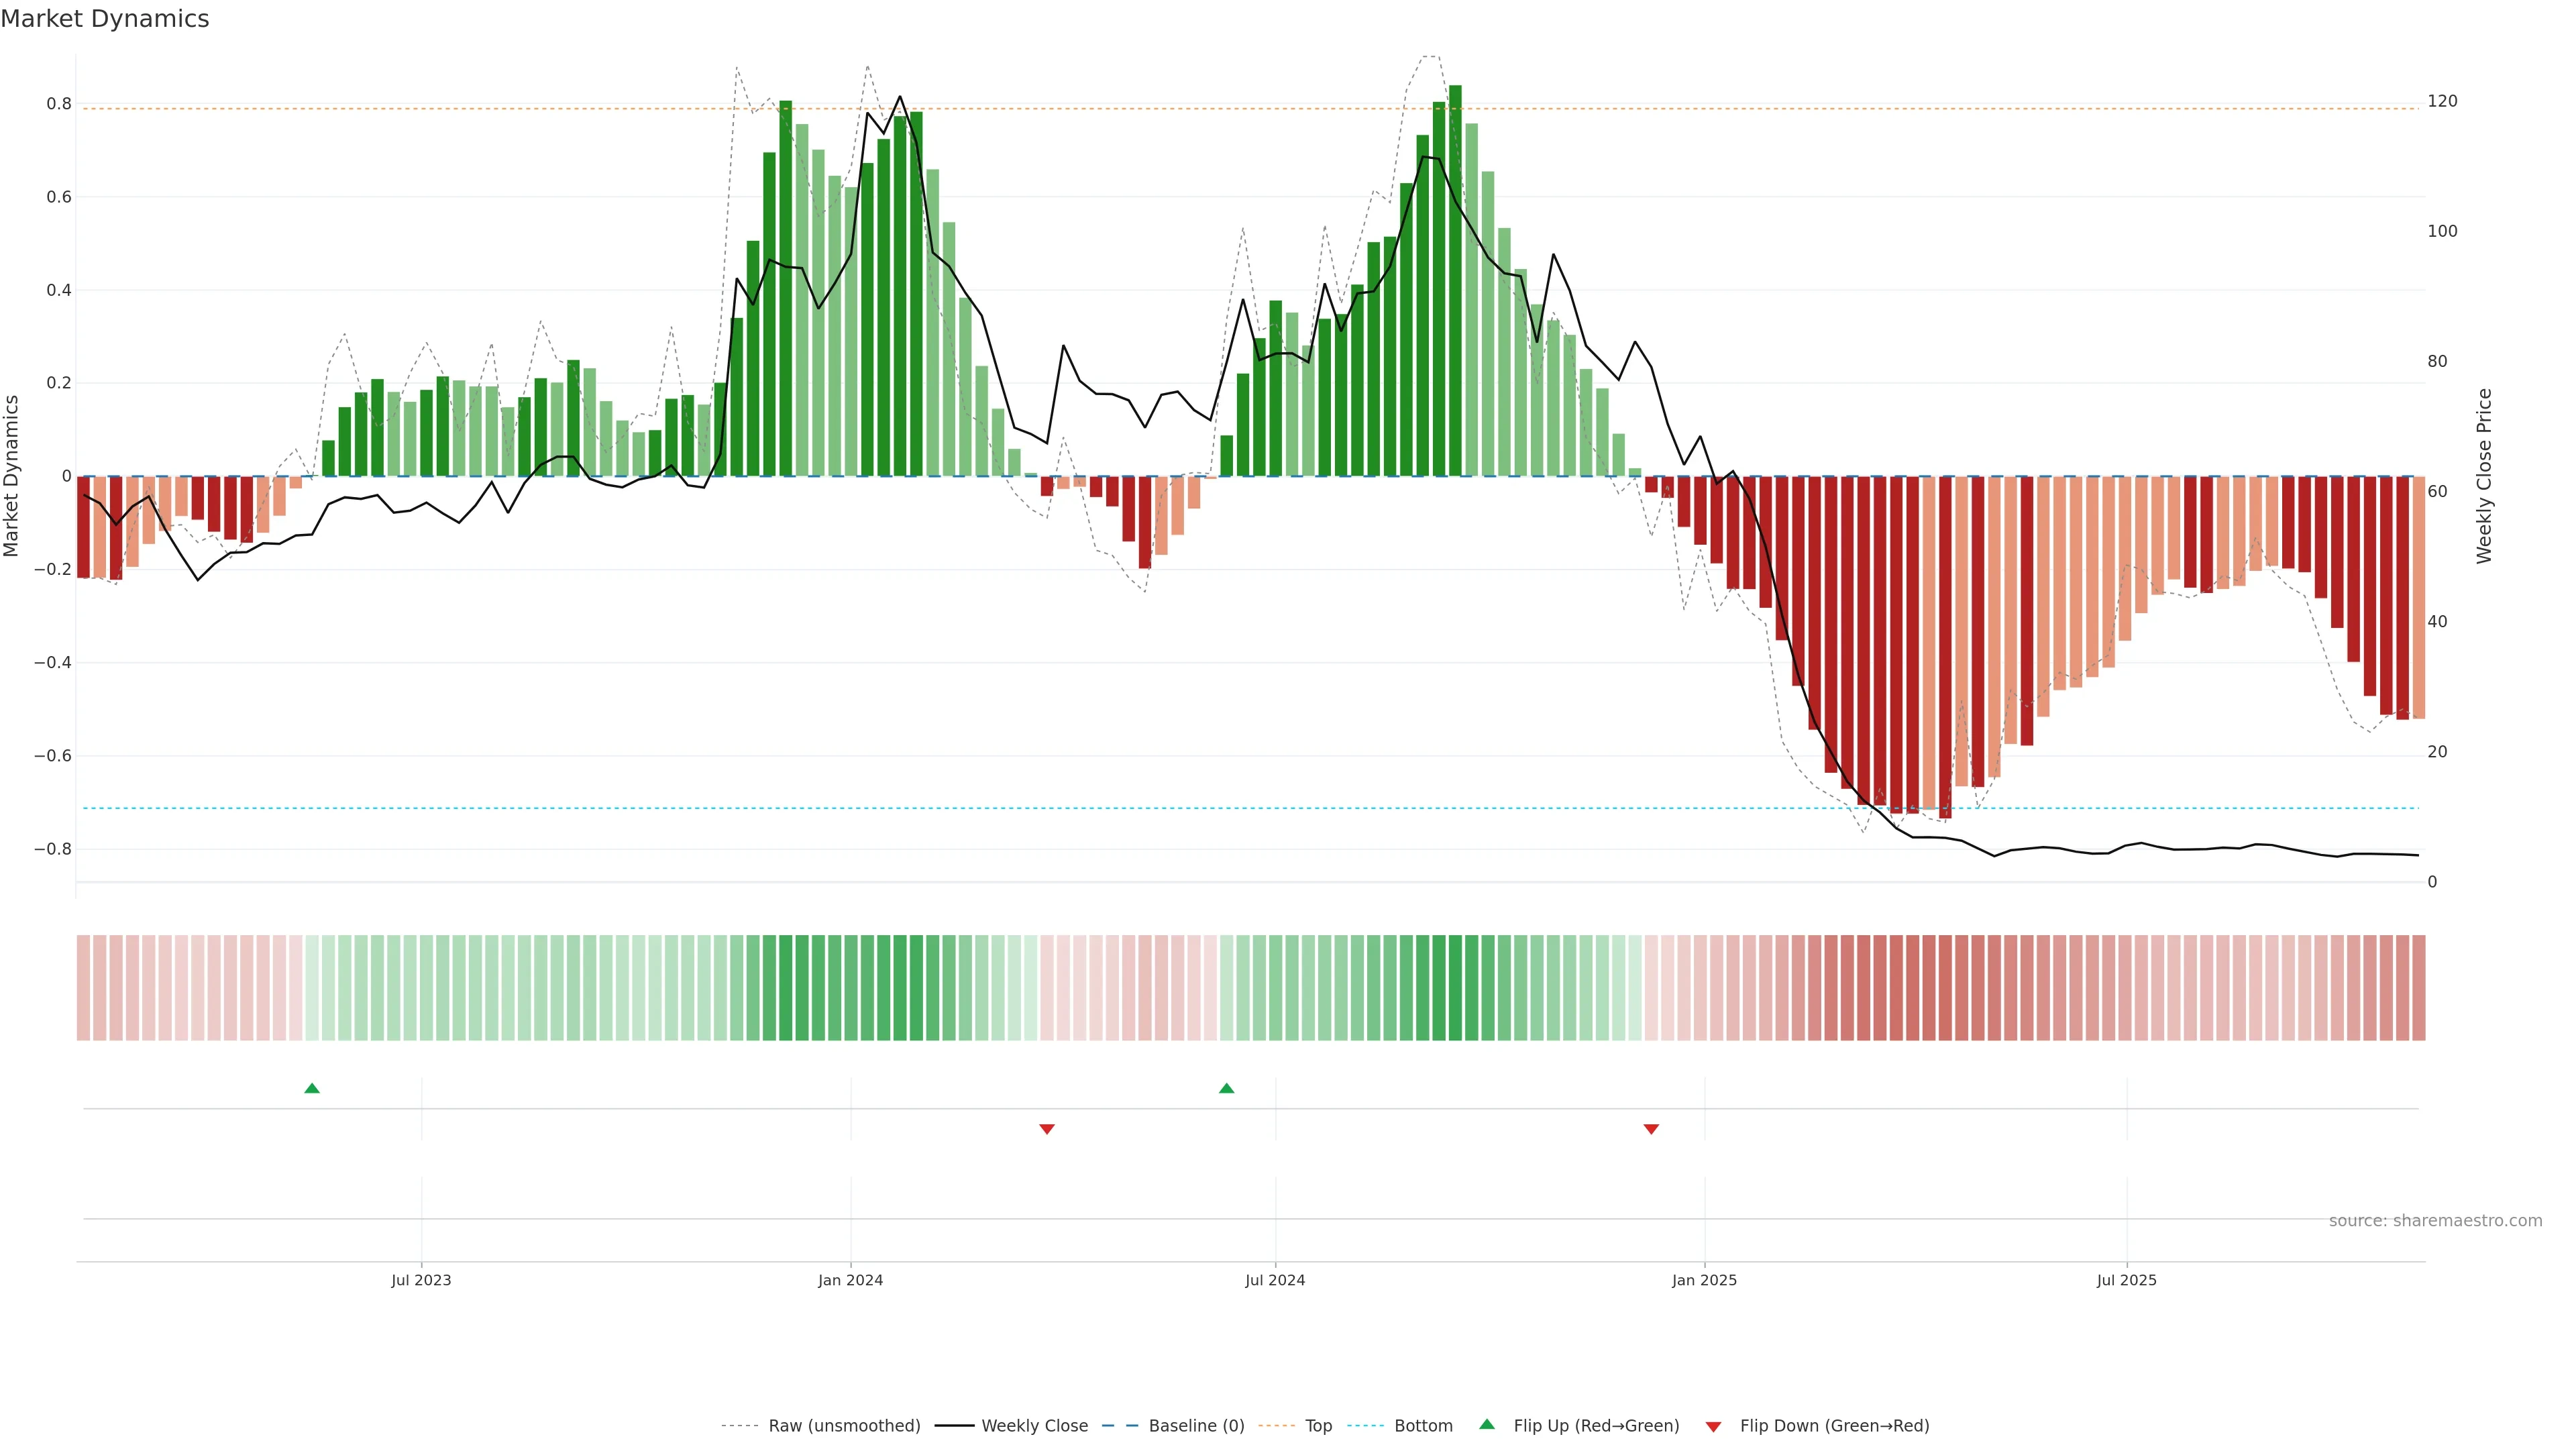Click the Market Dynamics chart title
Viewport: 2576px width, 1449px height.
coord(105,19)
